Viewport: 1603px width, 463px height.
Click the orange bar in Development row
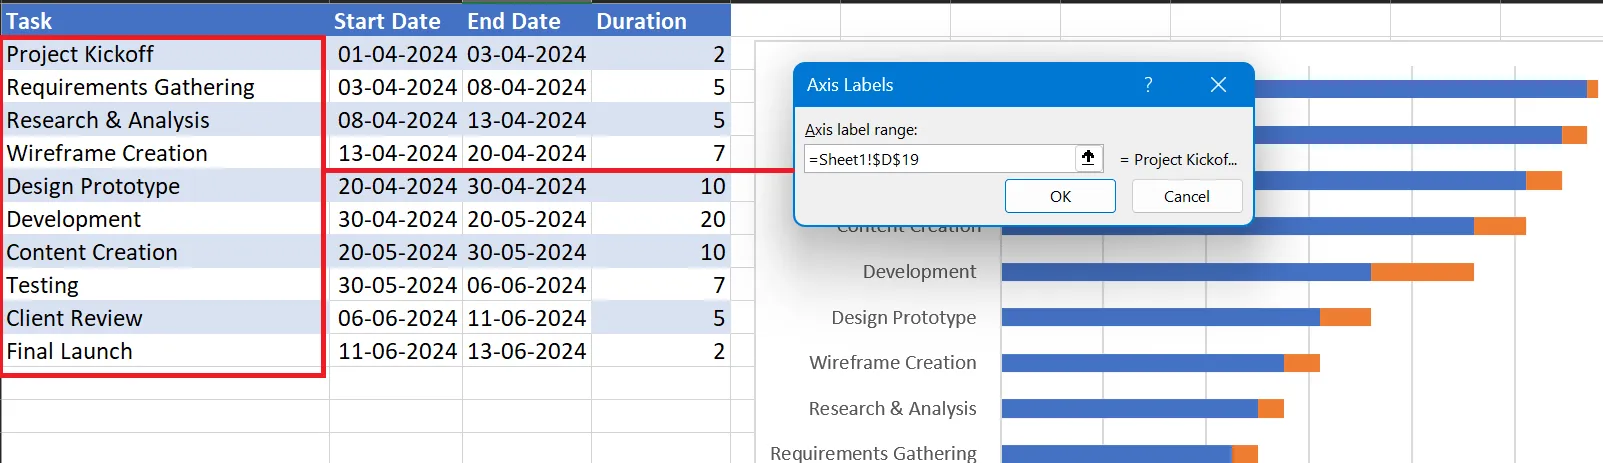click(x=1422, y=272)
